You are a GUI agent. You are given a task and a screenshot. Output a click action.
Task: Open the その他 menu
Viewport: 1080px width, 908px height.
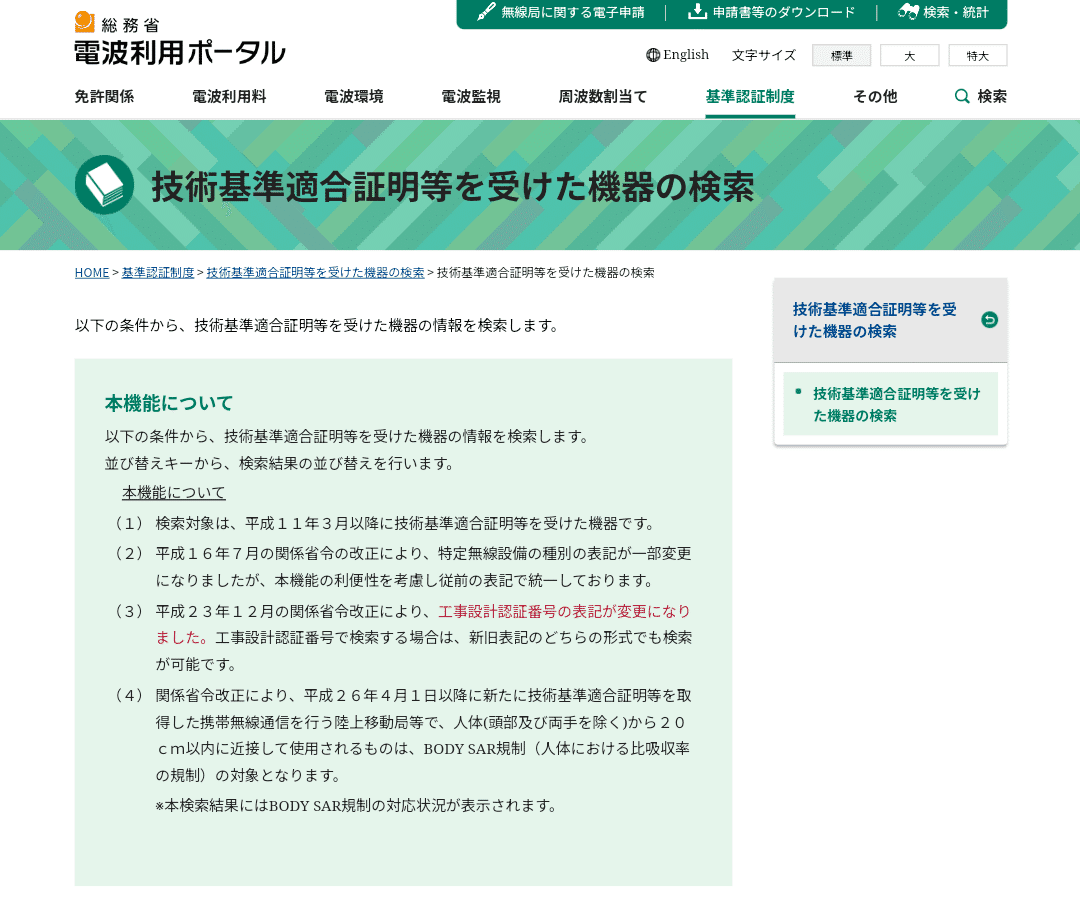(875, 96)
